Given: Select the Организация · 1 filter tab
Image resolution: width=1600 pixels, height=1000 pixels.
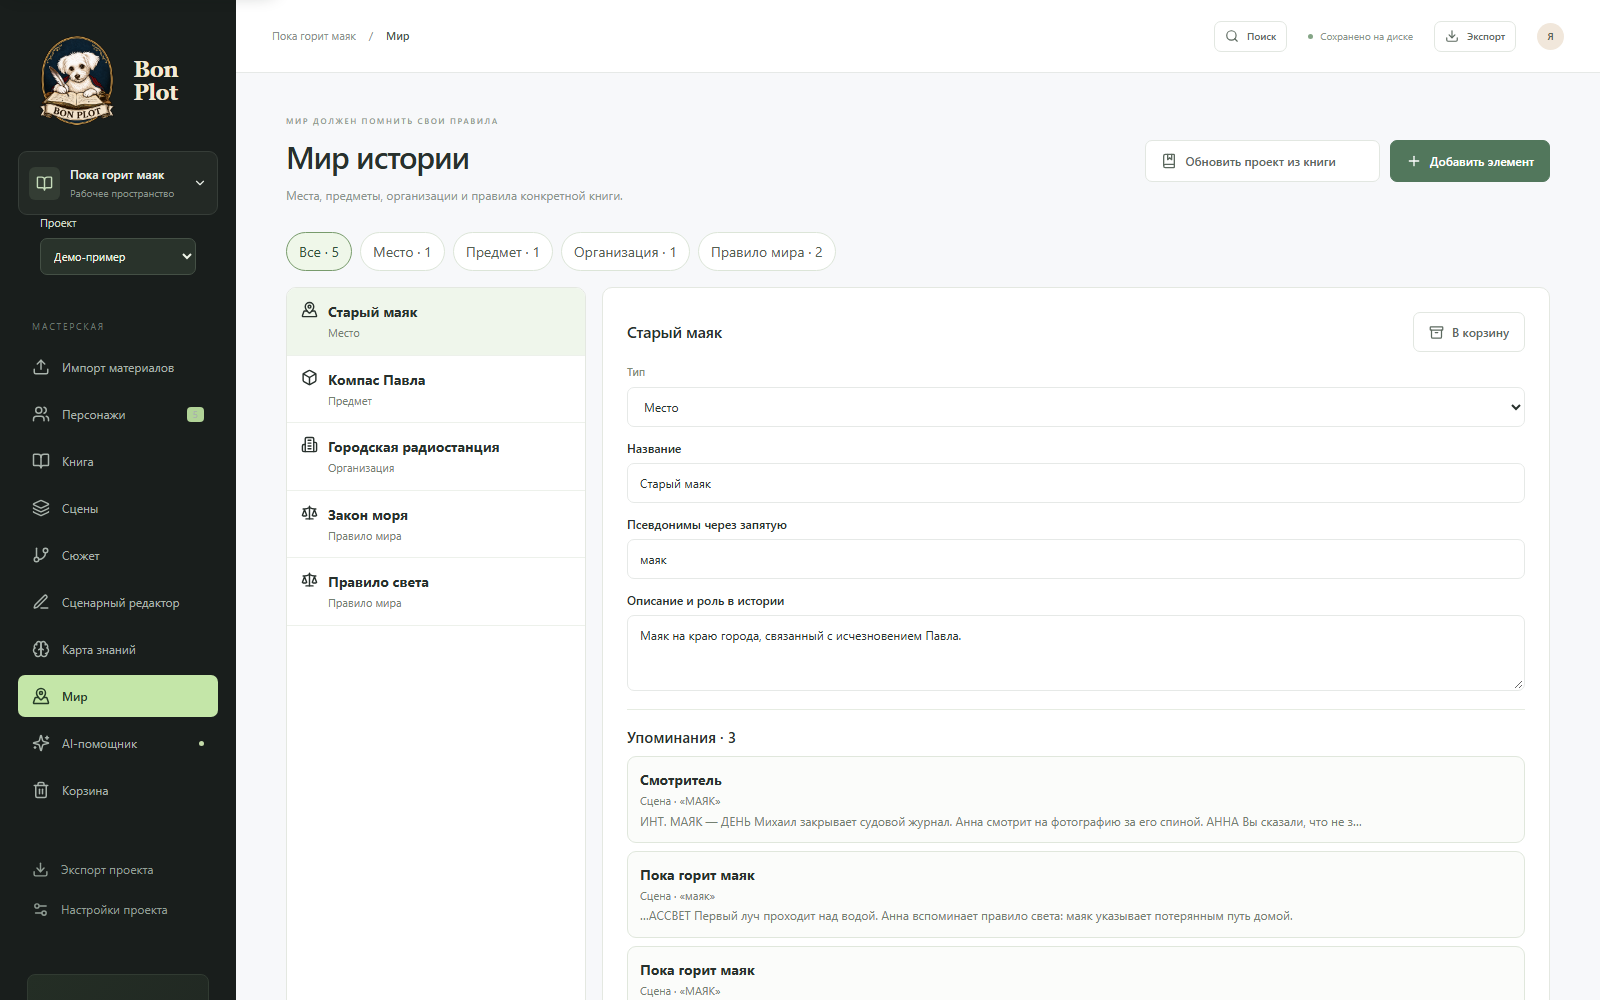Looking at the screenshot, I should pos(625,252).
